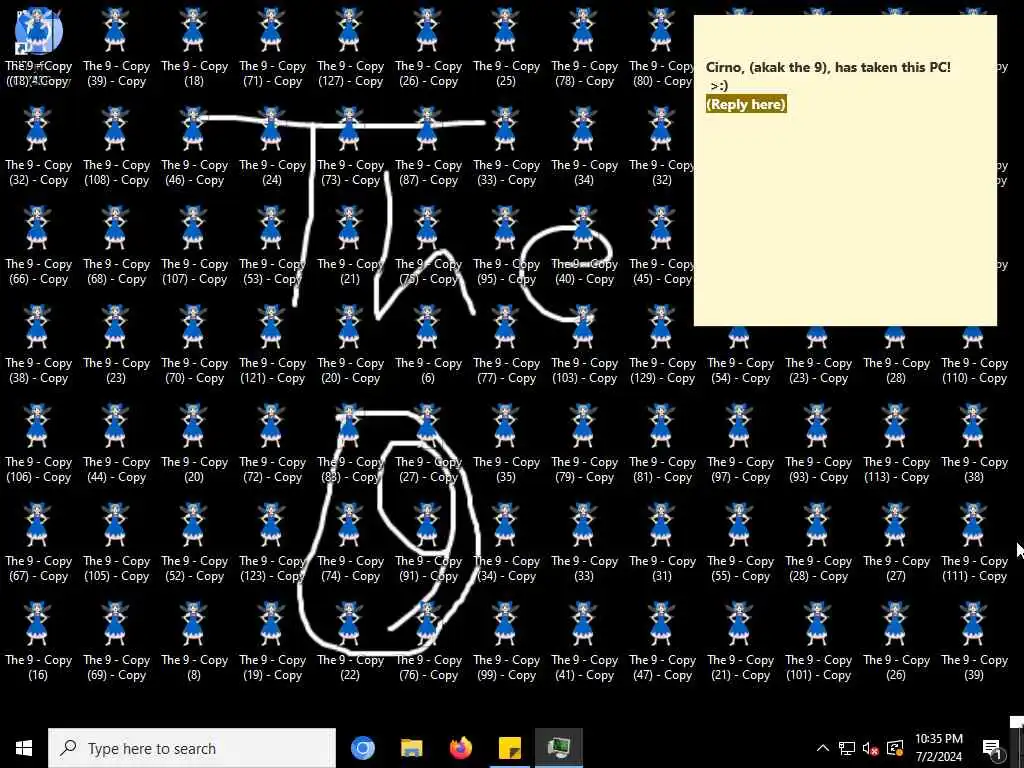Select icon 'The 9 - Copy (35)'
This screenshot has height=768, width=1024.
click(x=506, y=444)
